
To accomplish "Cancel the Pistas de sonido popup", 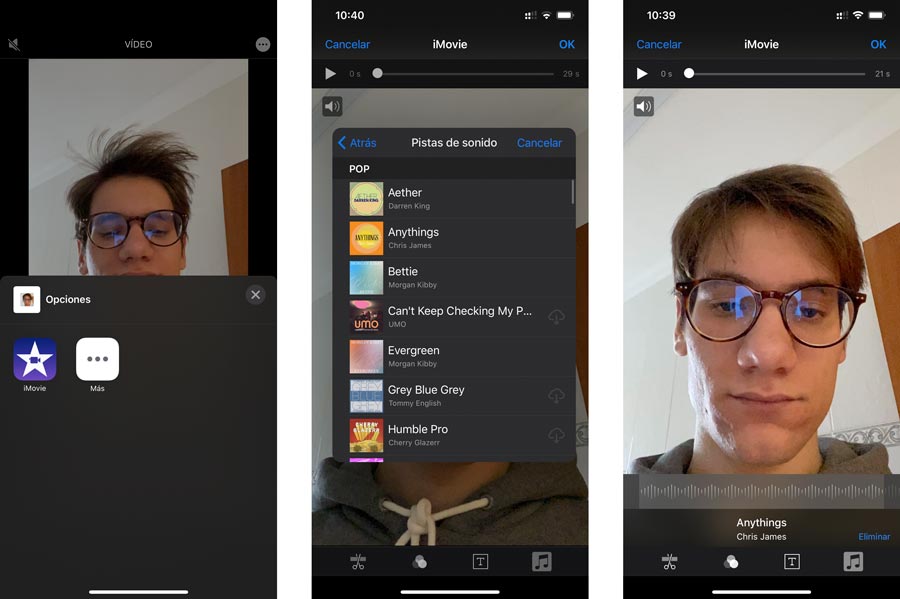I will pyautogui.click(x=539, y=143).
